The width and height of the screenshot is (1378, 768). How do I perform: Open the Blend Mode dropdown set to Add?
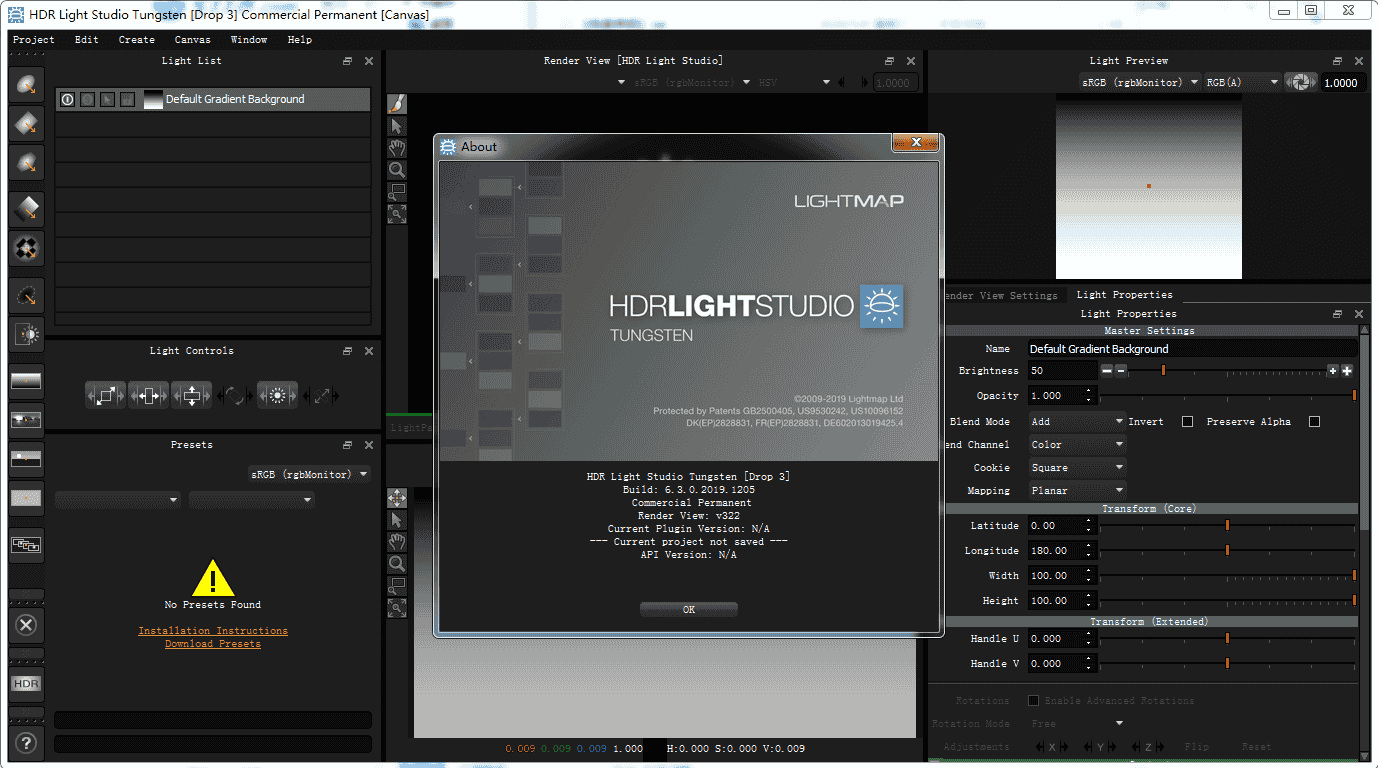[1076, 421]
